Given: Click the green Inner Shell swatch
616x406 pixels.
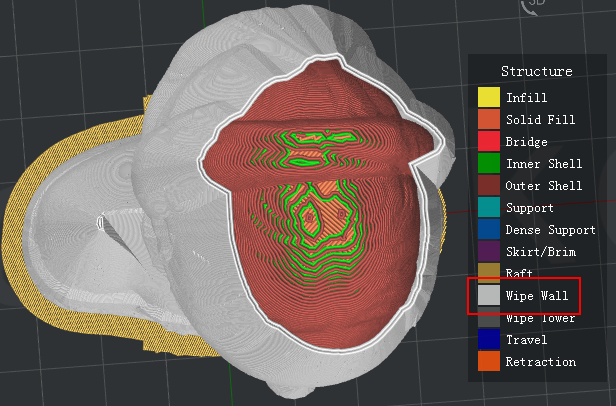Looking at the screenshot, I should coord(488,164).
